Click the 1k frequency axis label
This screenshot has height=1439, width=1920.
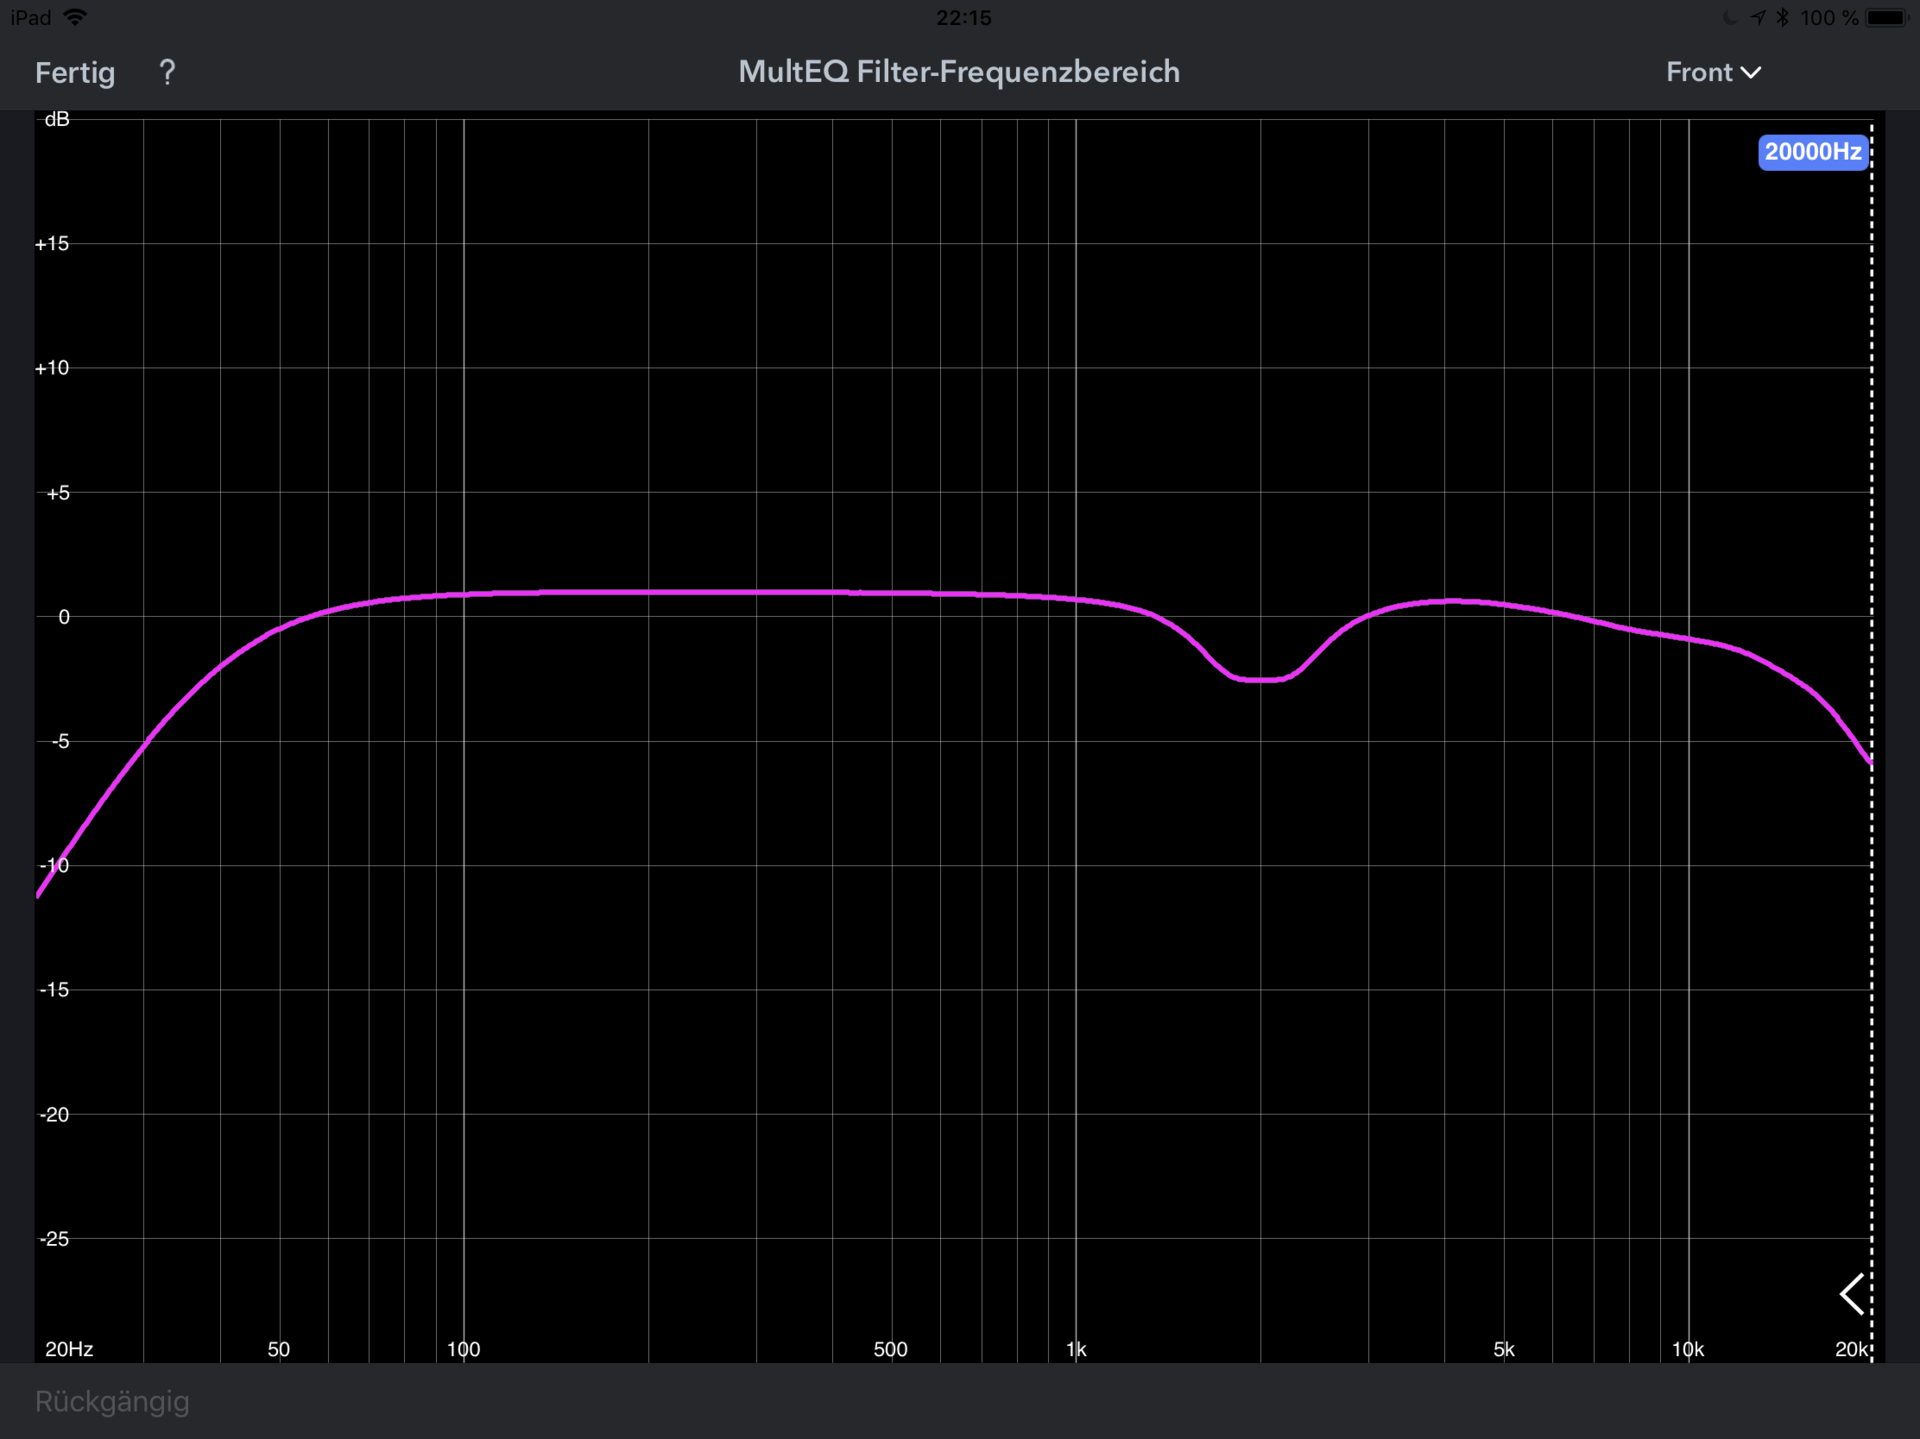(1076, 1349)
